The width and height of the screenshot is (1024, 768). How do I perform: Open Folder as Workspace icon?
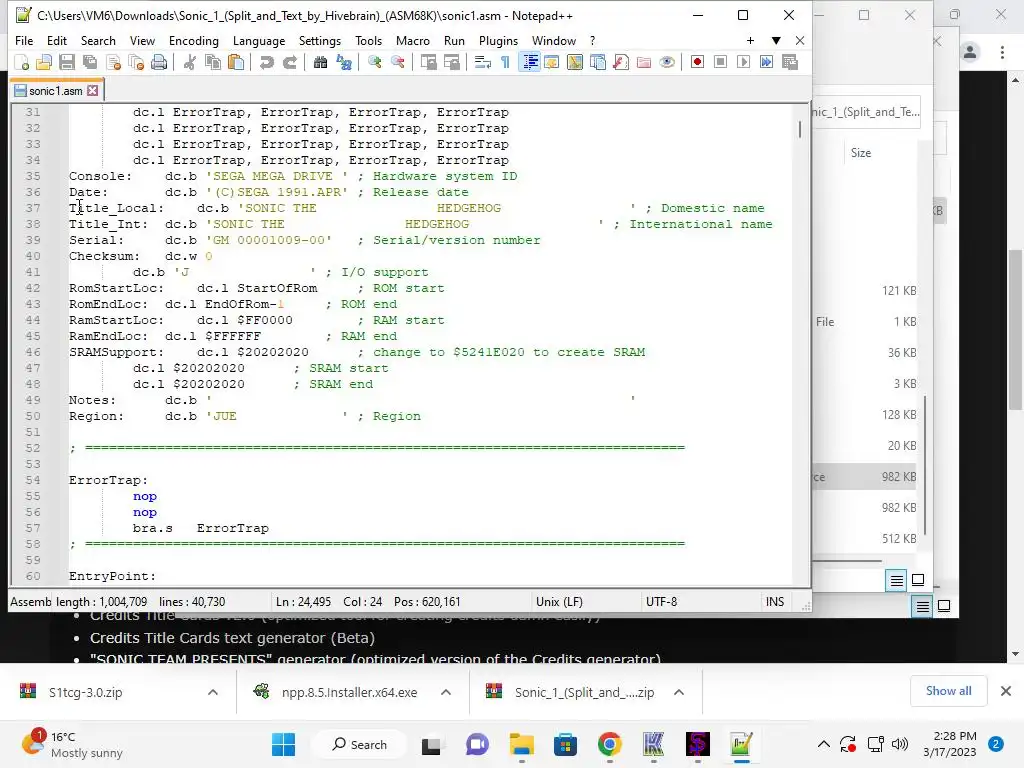tap(644, 62)
